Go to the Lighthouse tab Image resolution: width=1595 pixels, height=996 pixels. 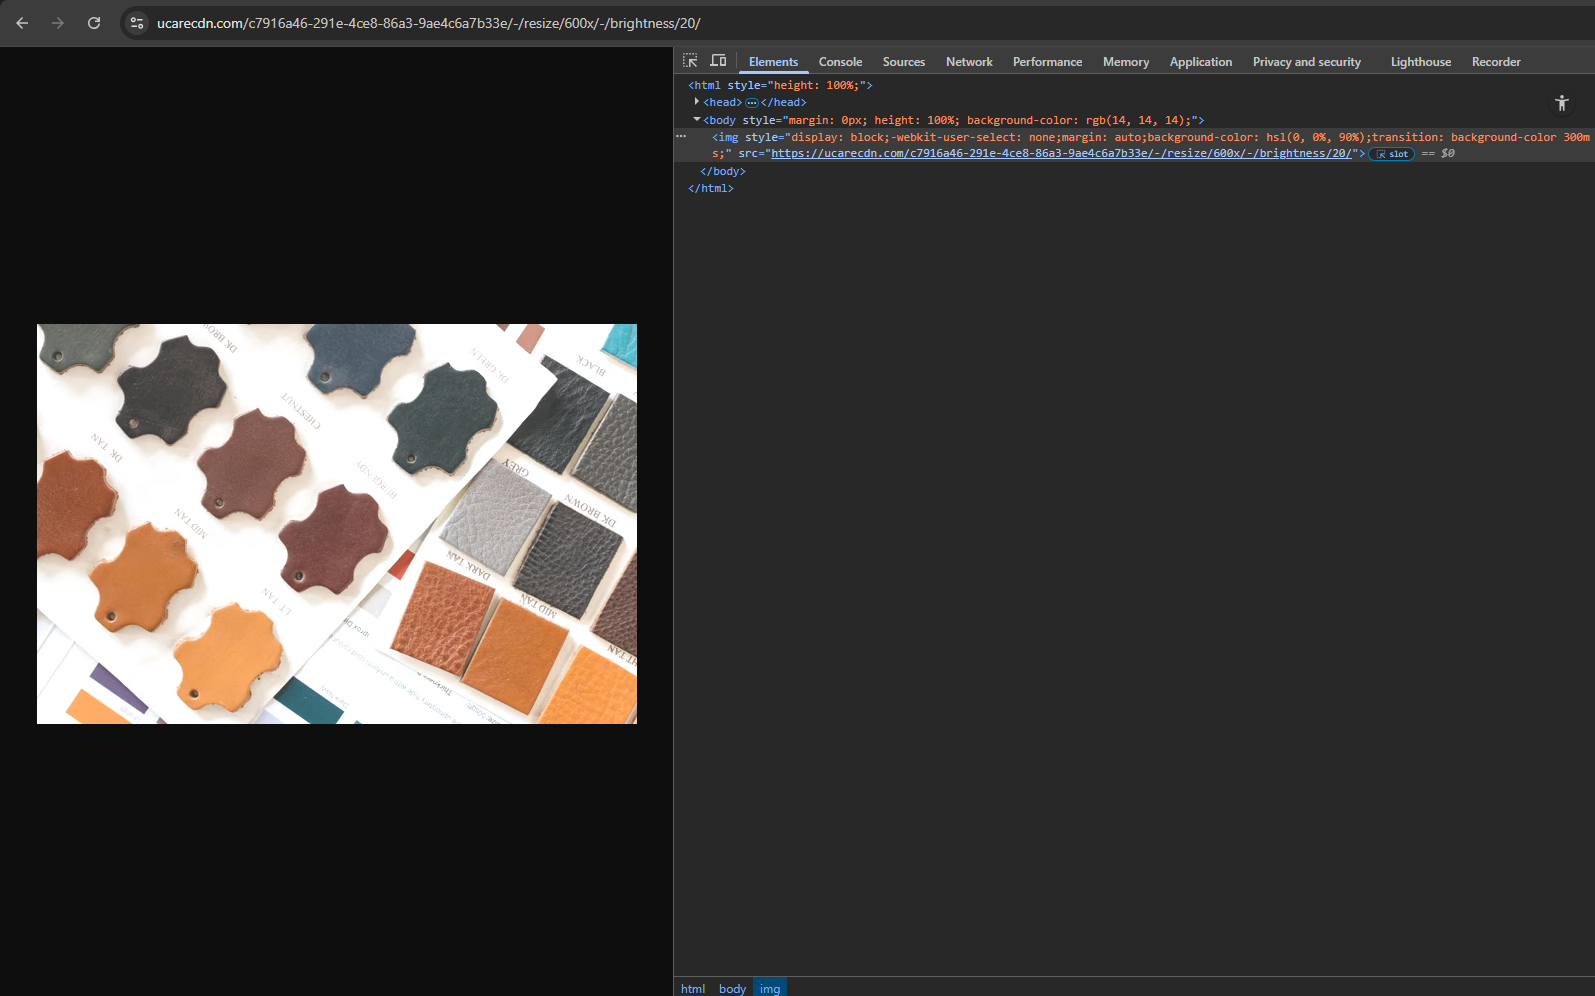1420,62
